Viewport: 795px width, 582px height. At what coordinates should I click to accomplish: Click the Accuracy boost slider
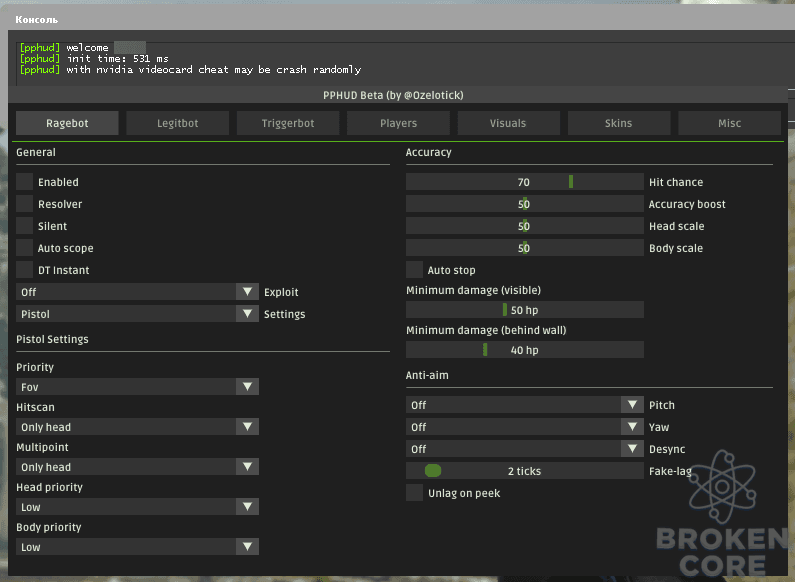click(525, 204)
